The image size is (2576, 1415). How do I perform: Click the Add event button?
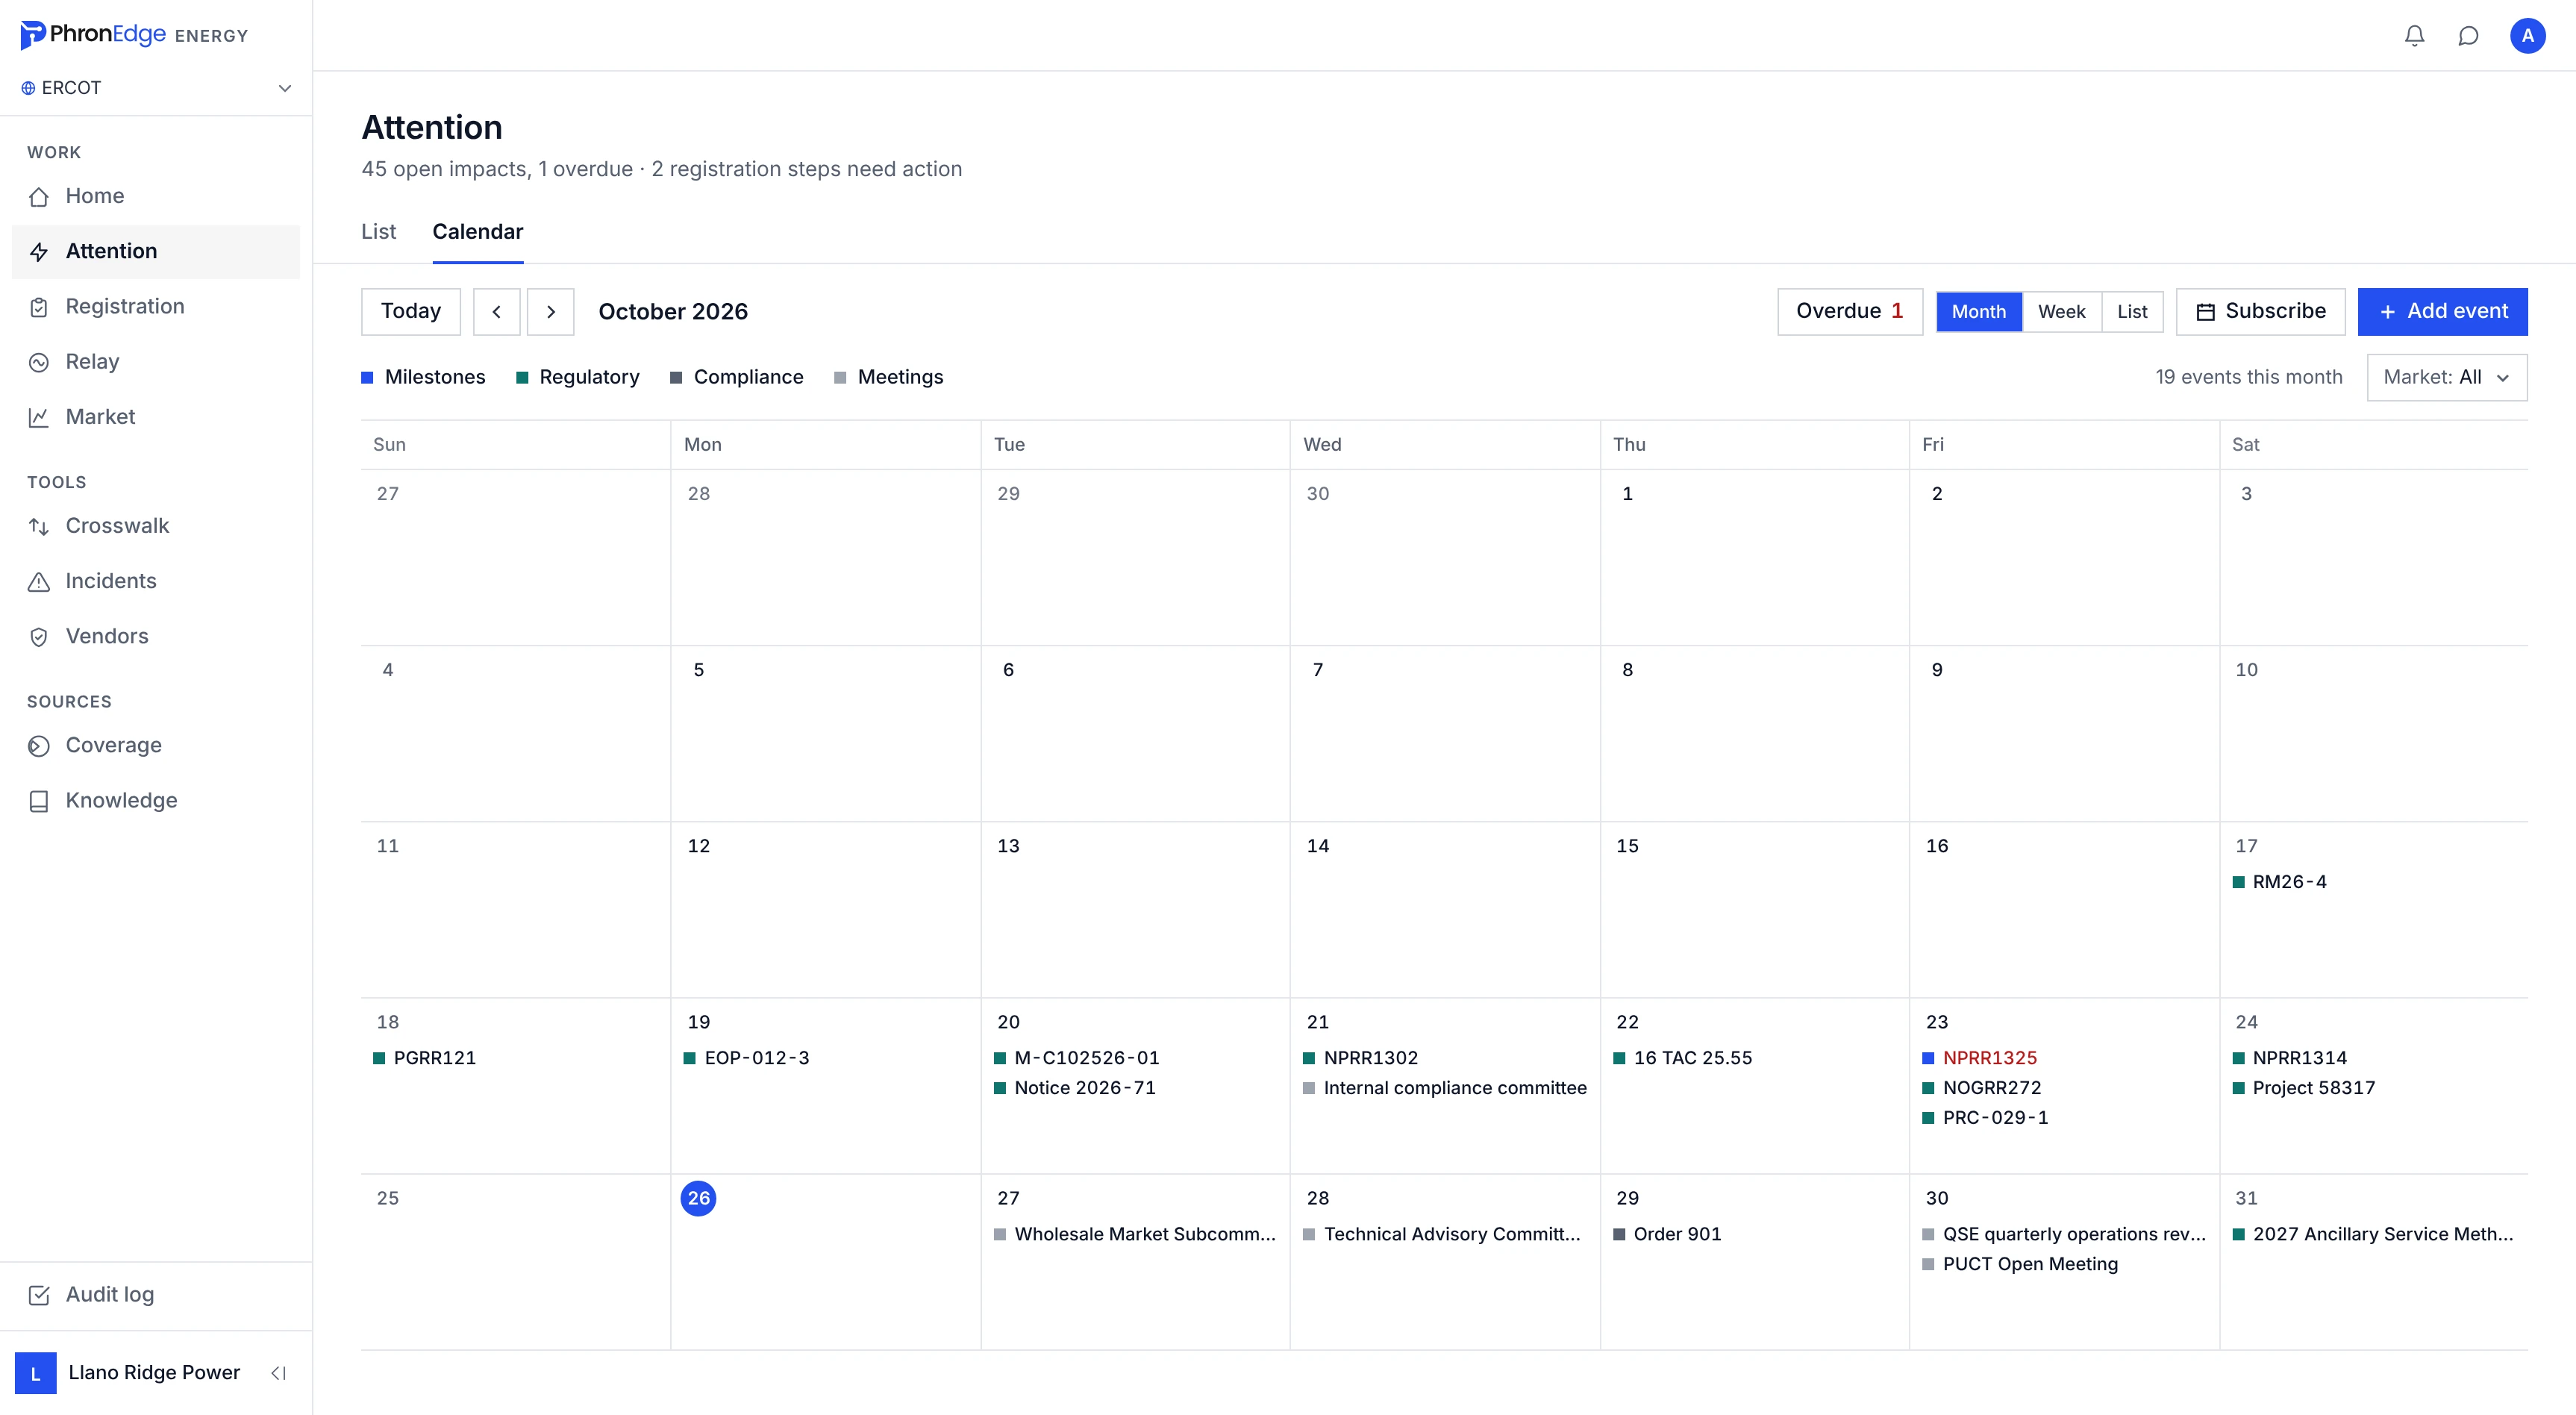tap(2442, 312)
